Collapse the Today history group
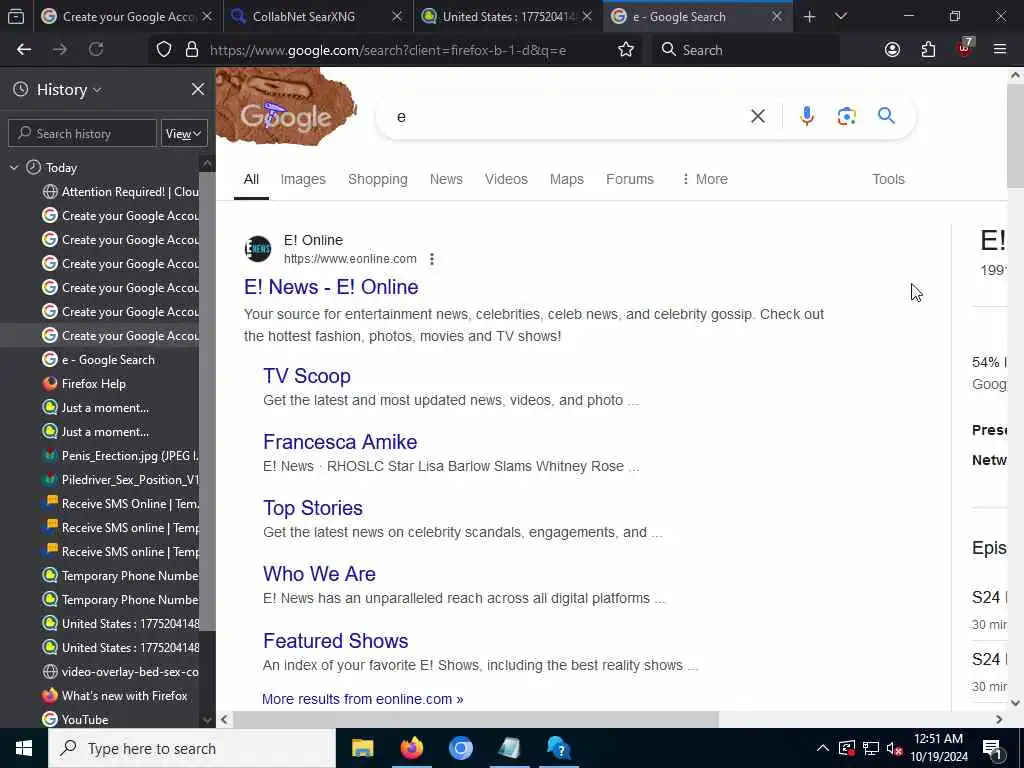 point(14,168)
